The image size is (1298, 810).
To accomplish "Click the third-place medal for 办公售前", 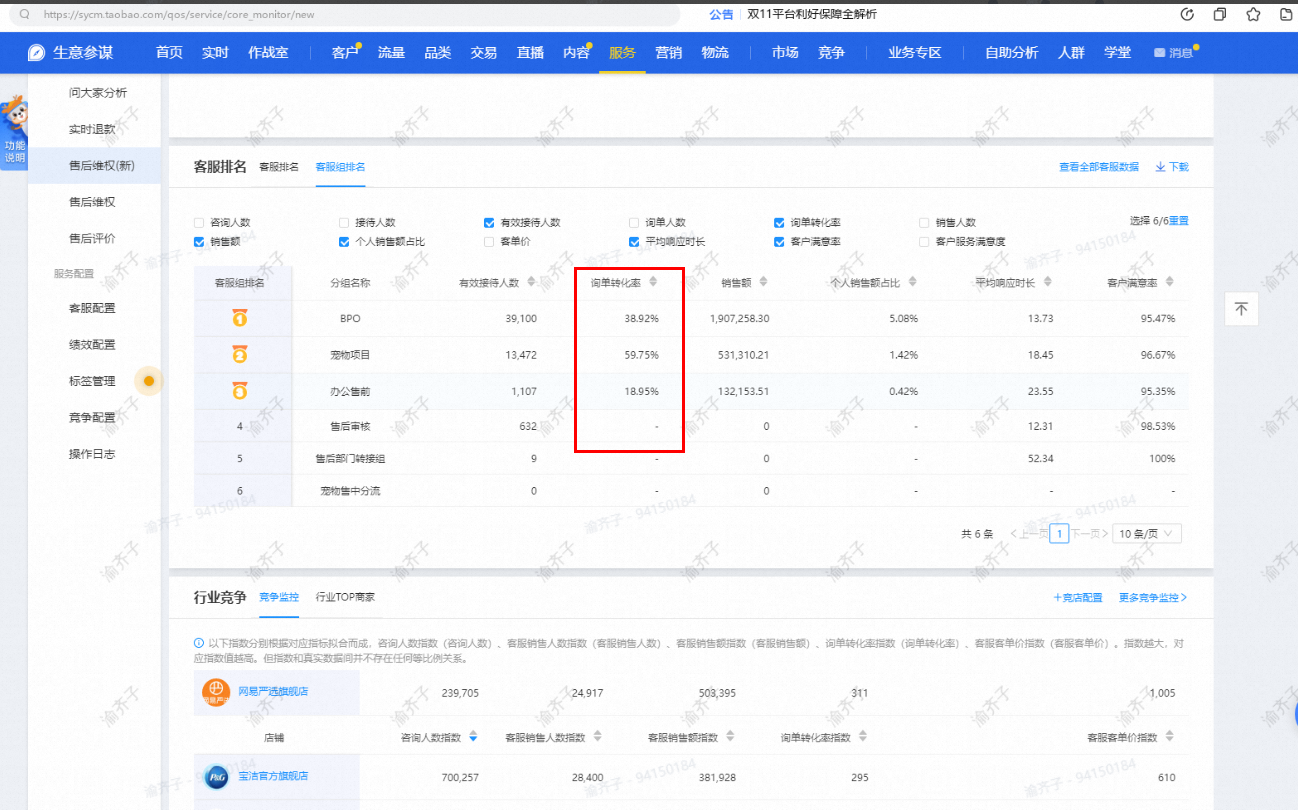I will [x=240, y=391].
